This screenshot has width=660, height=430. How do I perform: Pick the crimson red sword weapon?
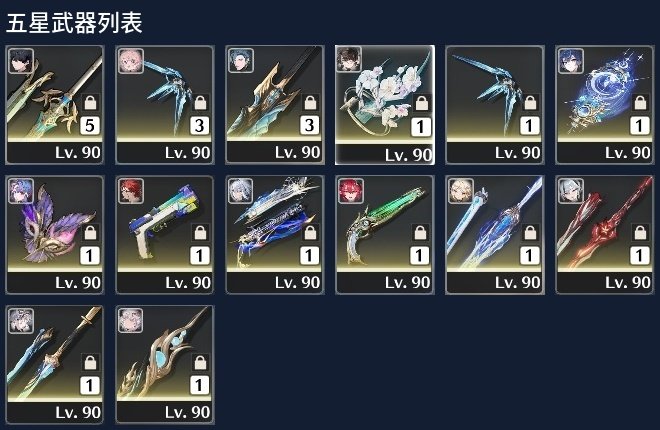[605, 235]
